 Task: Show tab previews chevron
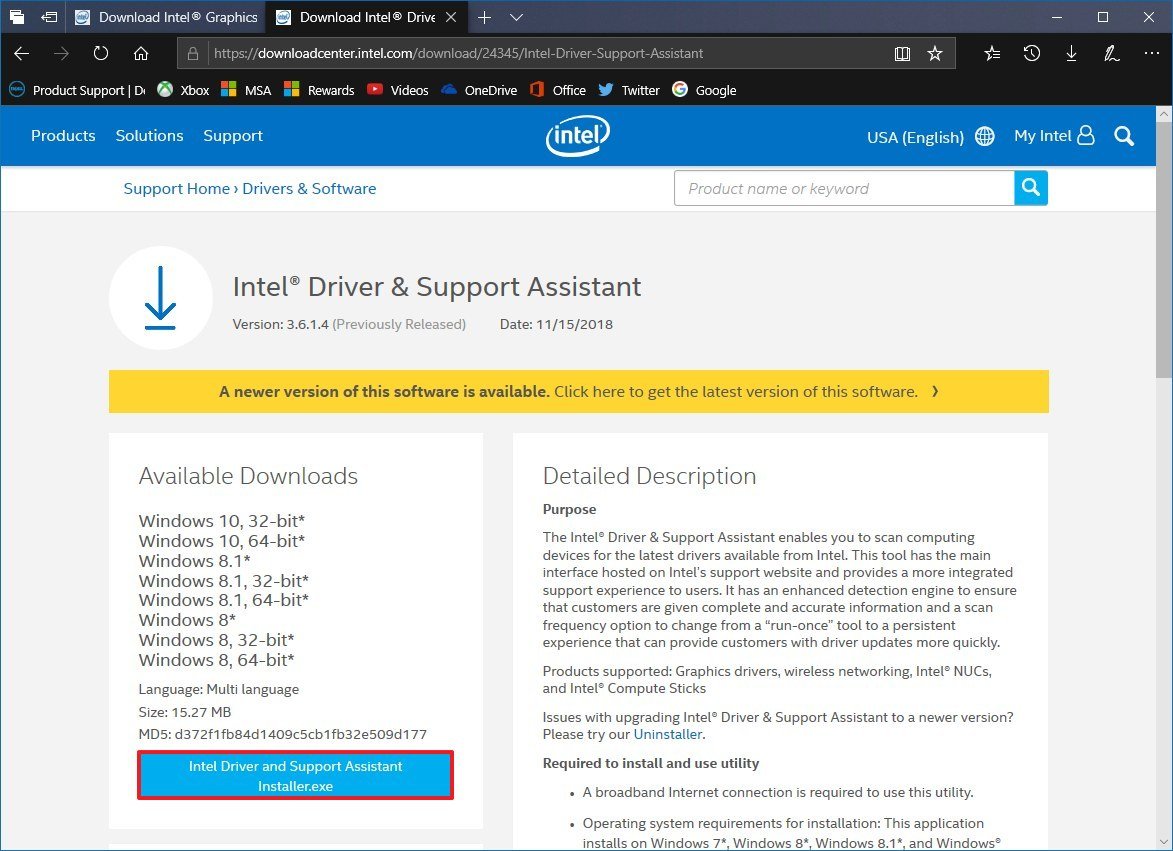516,17
